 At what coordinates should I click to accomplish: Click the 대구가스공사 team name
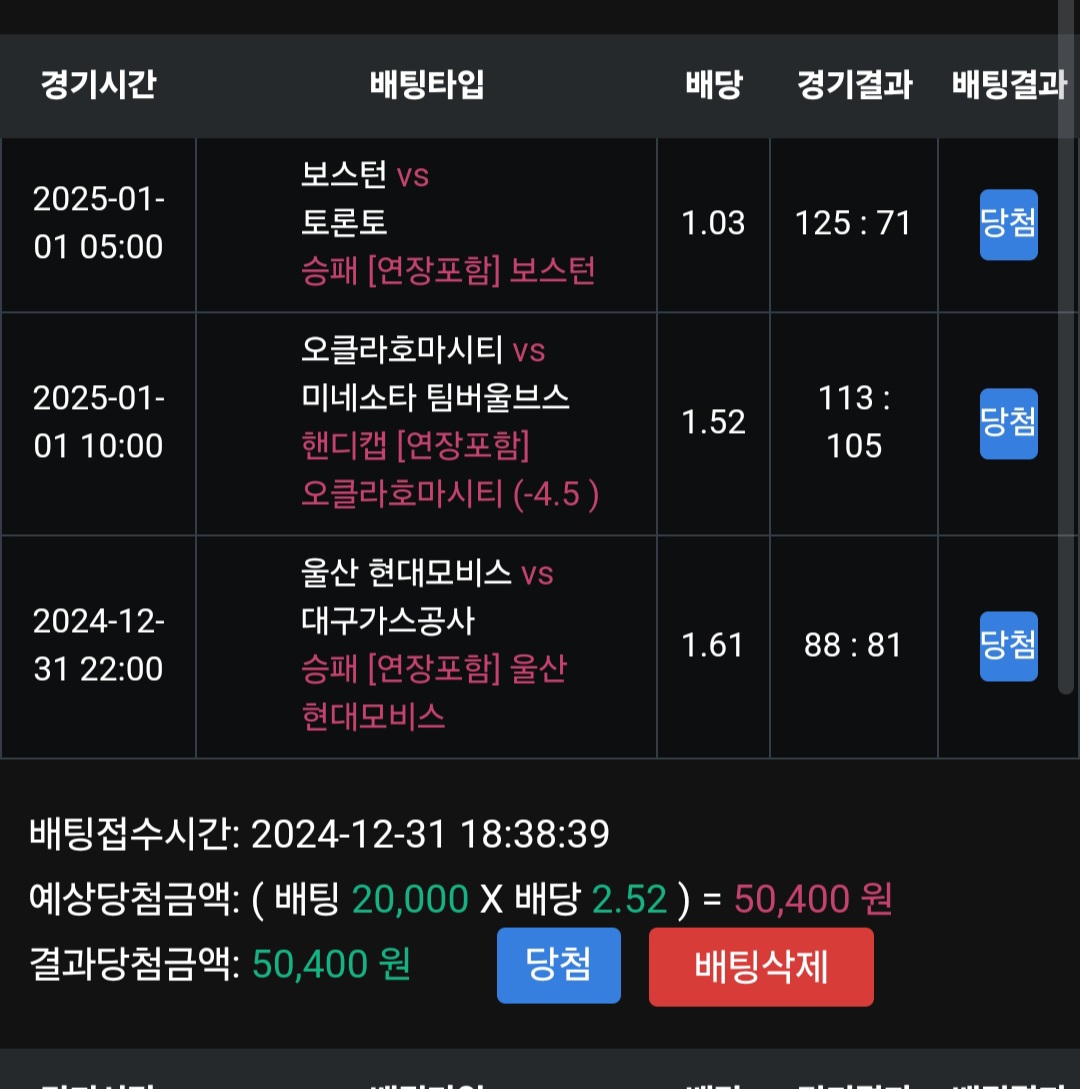(x=388, y=622)
